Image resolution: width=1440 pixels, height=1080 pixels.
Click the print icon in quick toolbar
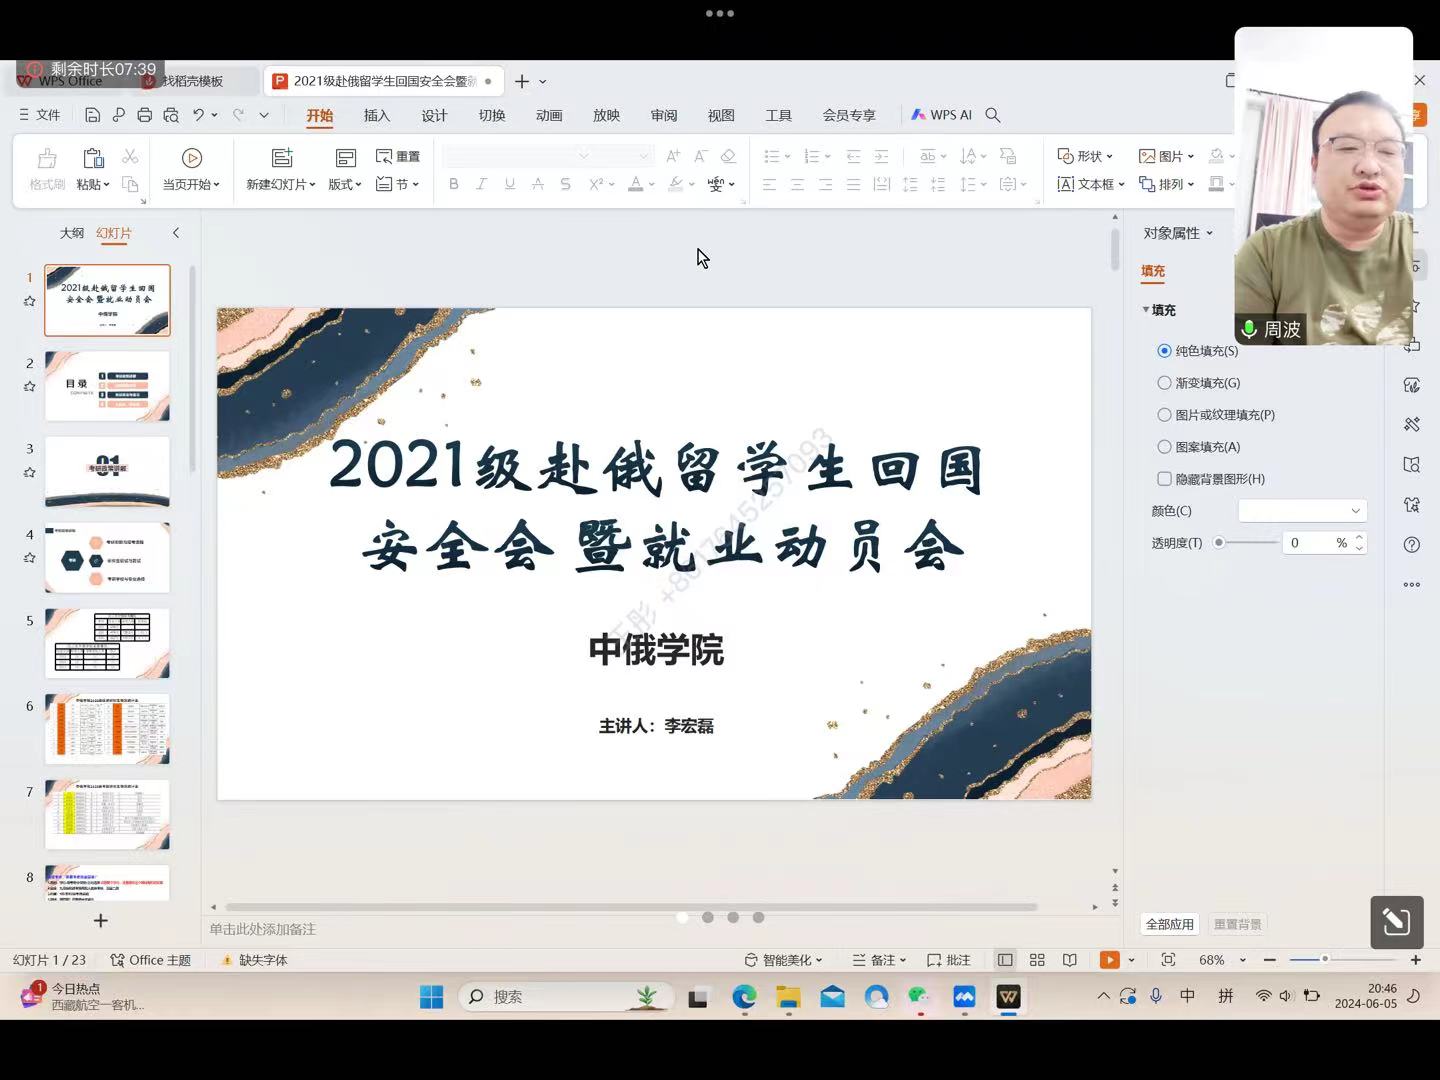(144, 115)
